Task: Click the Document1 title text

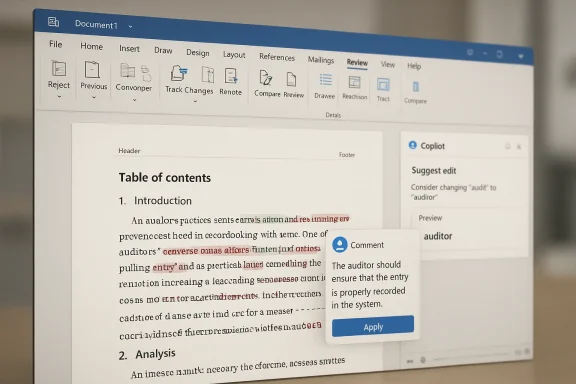Action: coord(96,25)
